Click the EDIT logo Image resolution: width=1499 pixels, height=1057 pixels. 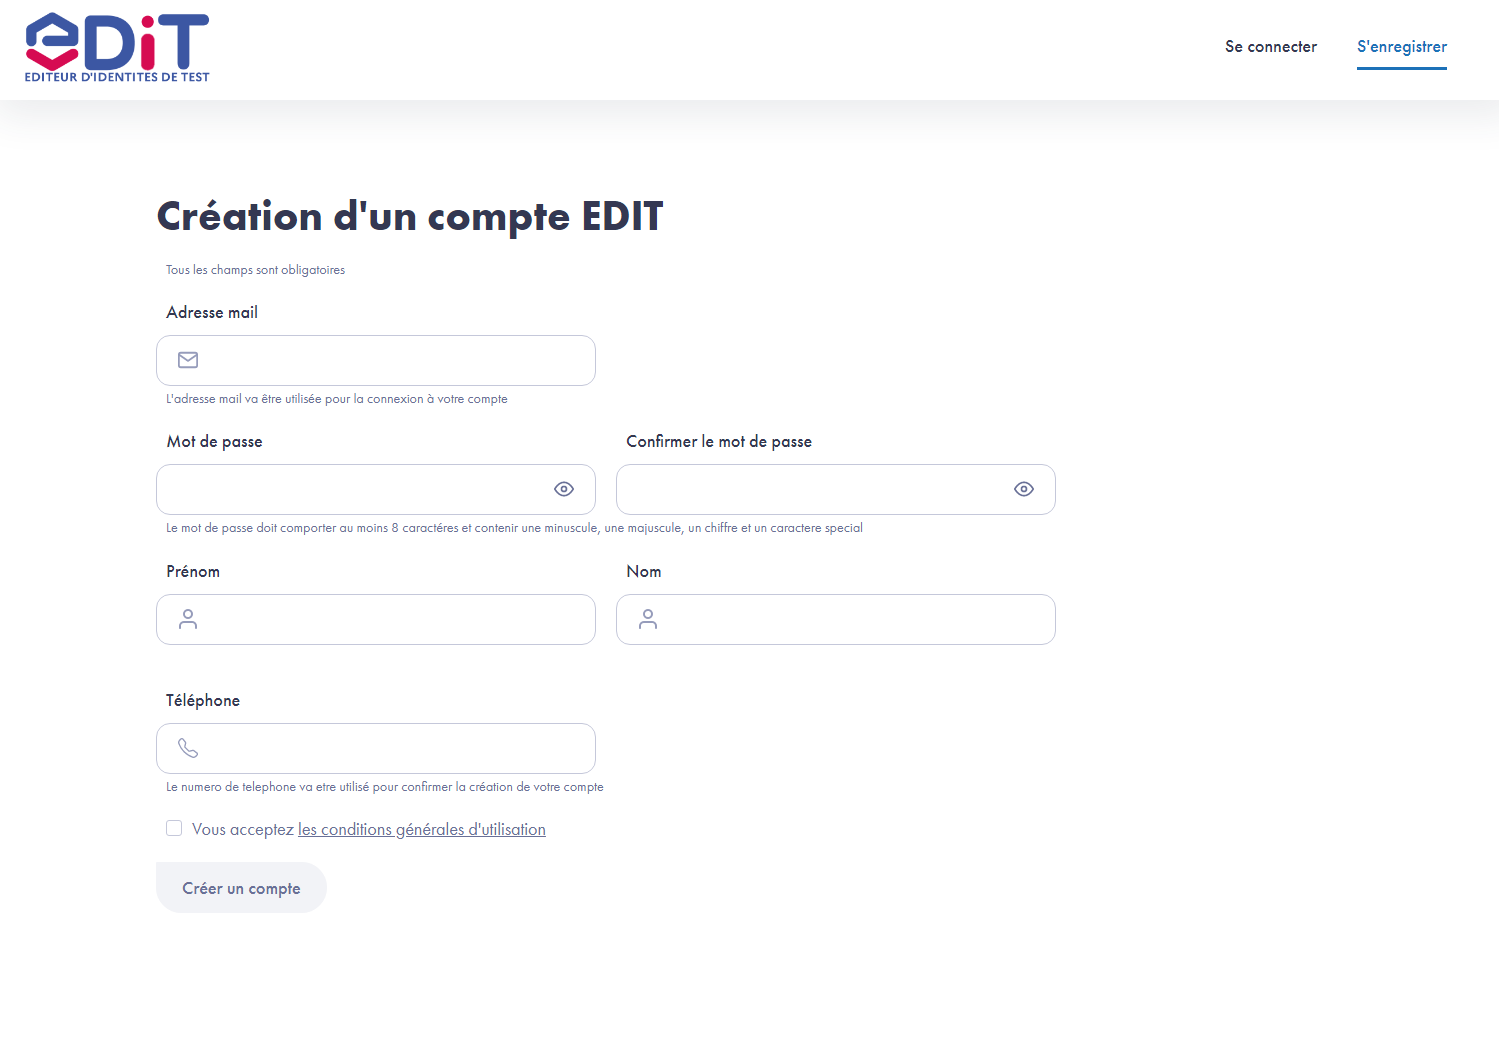click(x=116, y=47)
